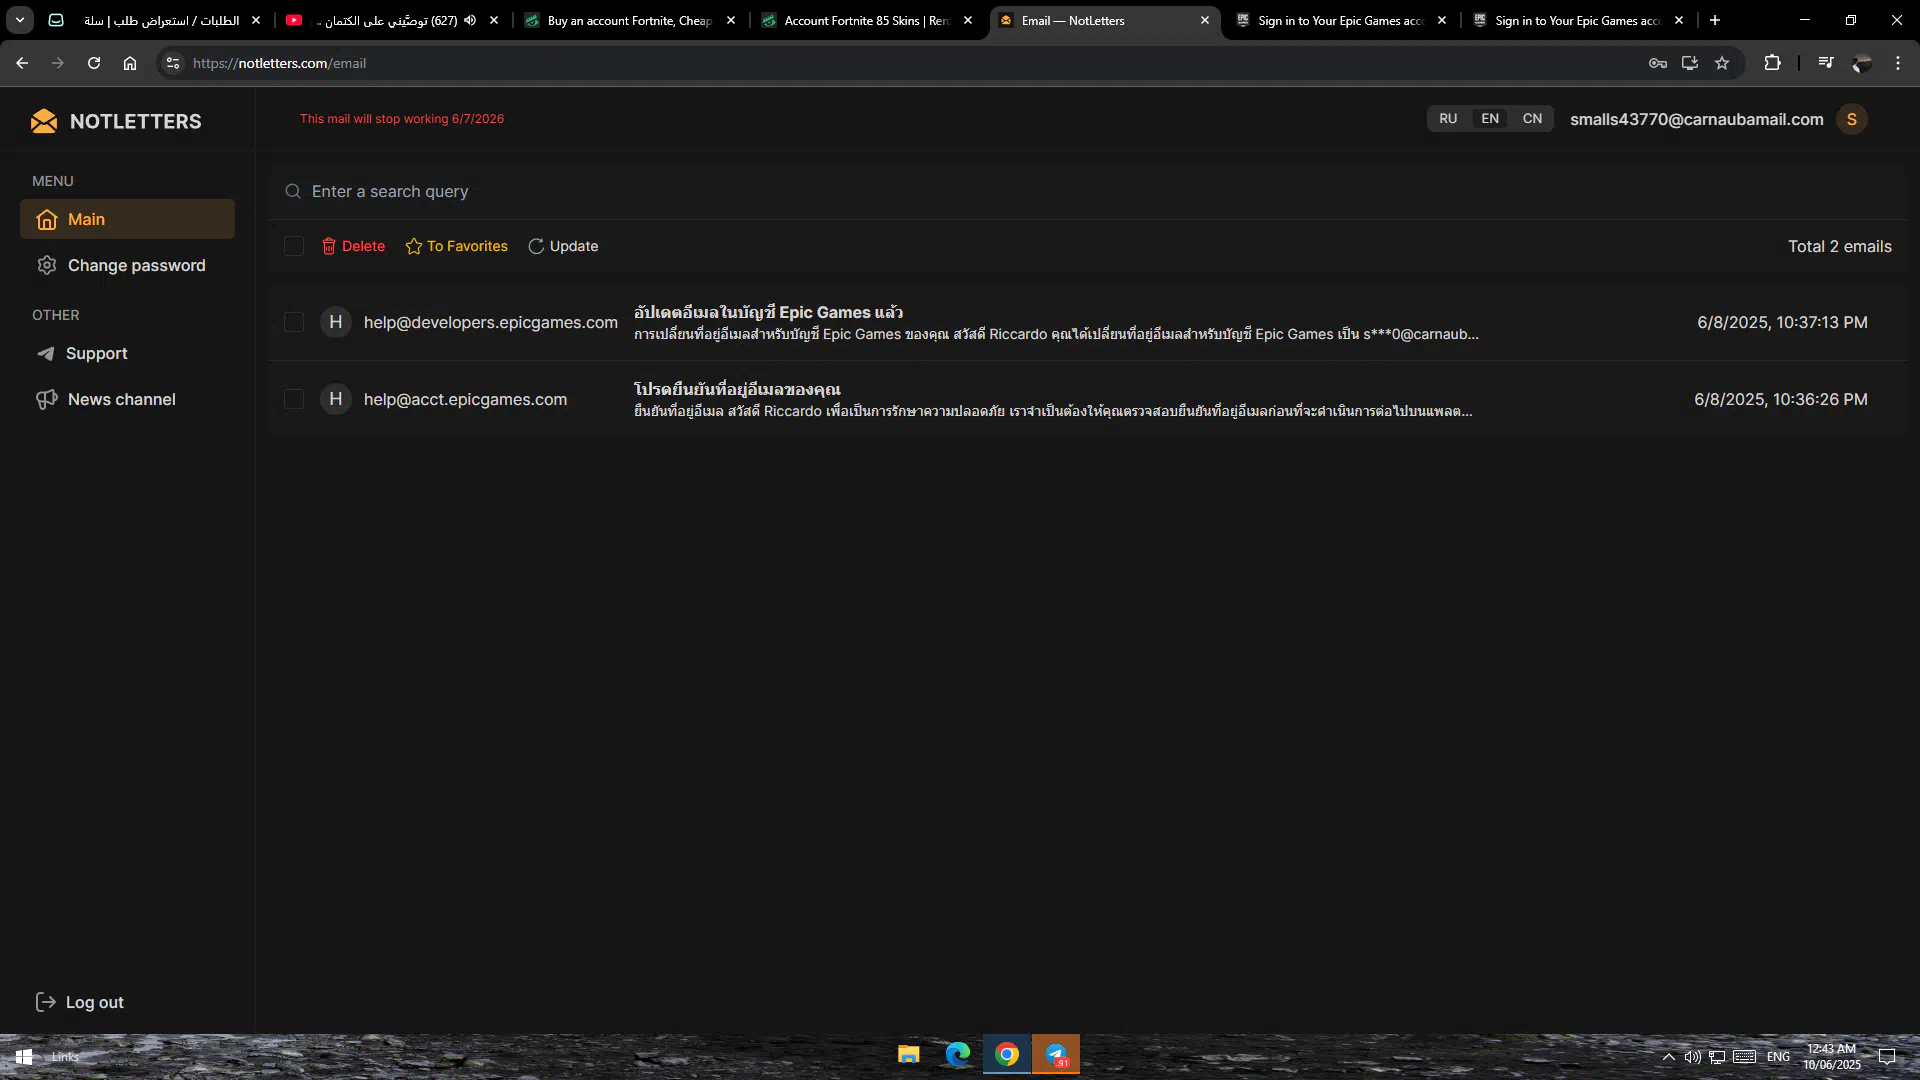Reload the current page
This screenshot has width=1920, height=1080.
(94, 63)
